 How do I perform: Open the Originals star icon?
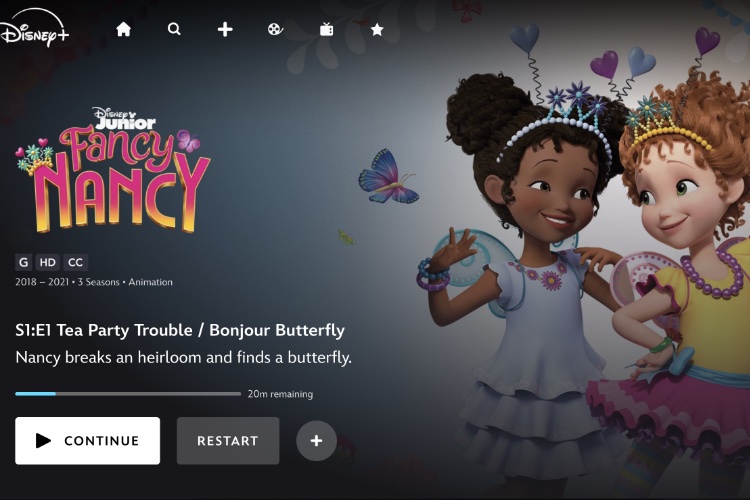pos(377,30)
